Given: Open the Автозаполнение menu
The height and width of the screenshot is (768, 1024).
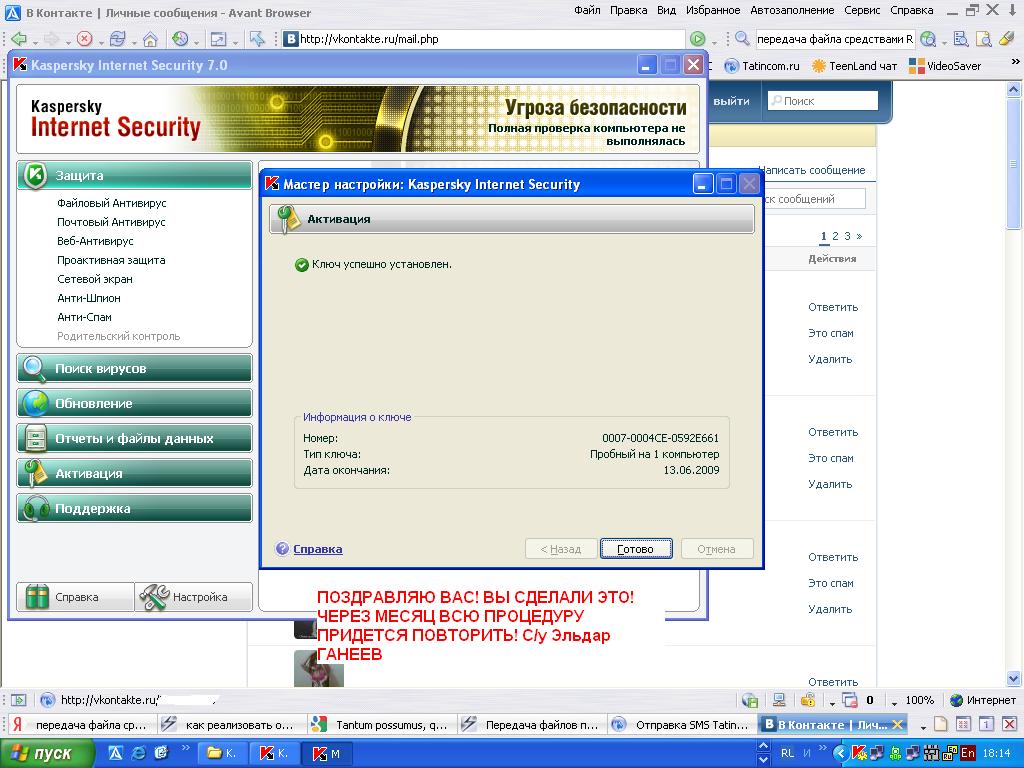Looking at the screenshot, I should (792, 10).
